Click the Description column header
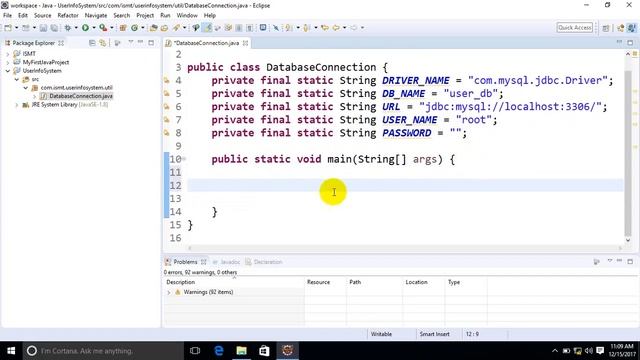Screen dimensions: 640x360 tap(180, 282)
